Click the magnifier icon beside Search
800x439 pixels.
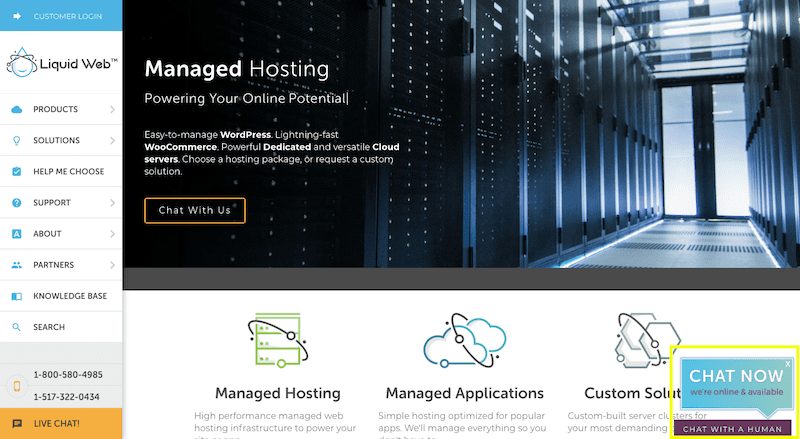[x=17, y=327]
